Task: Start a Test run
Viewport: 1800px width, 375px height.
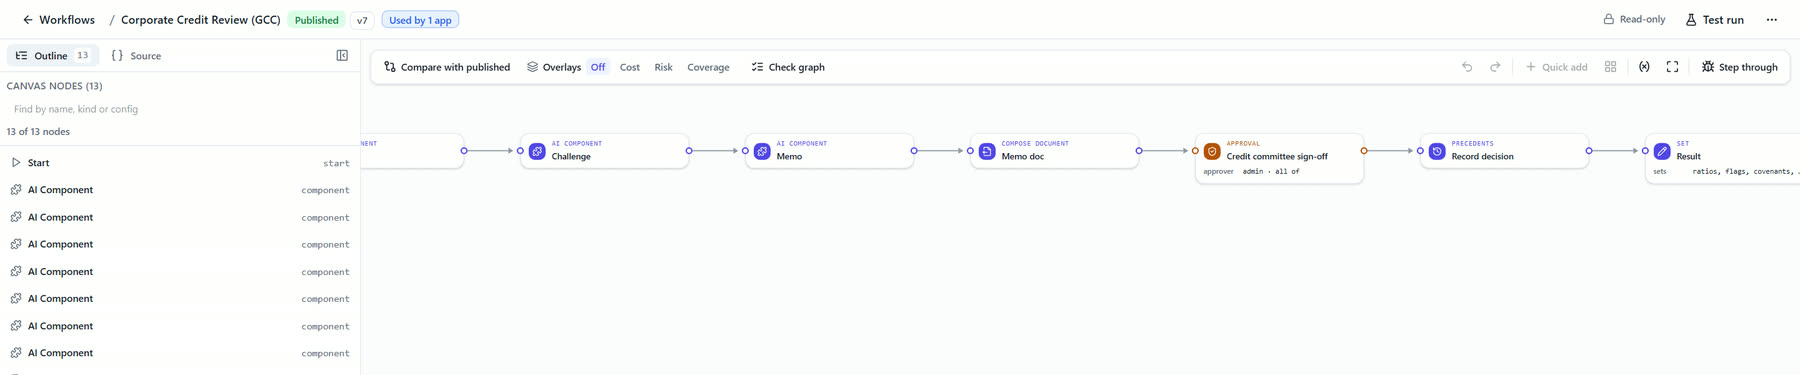Action: click(1714, 20)
